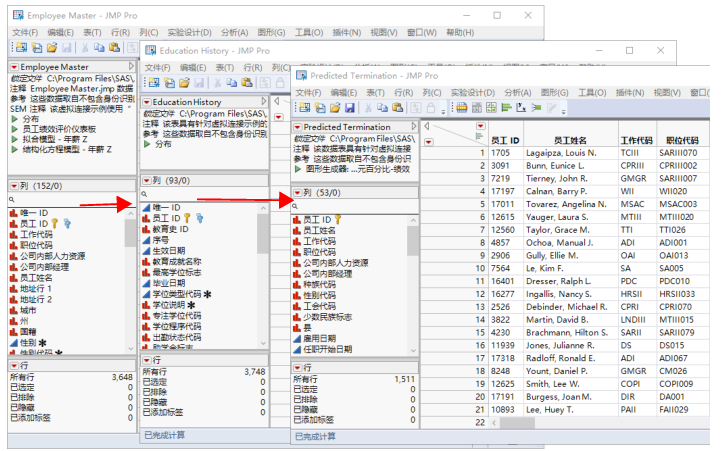
Task: Open 文件(F) menu in Employee Master window
Action: (x=25, y=33)
